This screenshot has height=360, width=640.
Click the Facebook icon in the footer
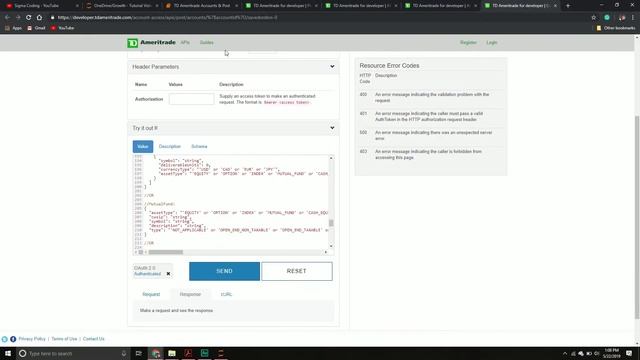[13, 339]
